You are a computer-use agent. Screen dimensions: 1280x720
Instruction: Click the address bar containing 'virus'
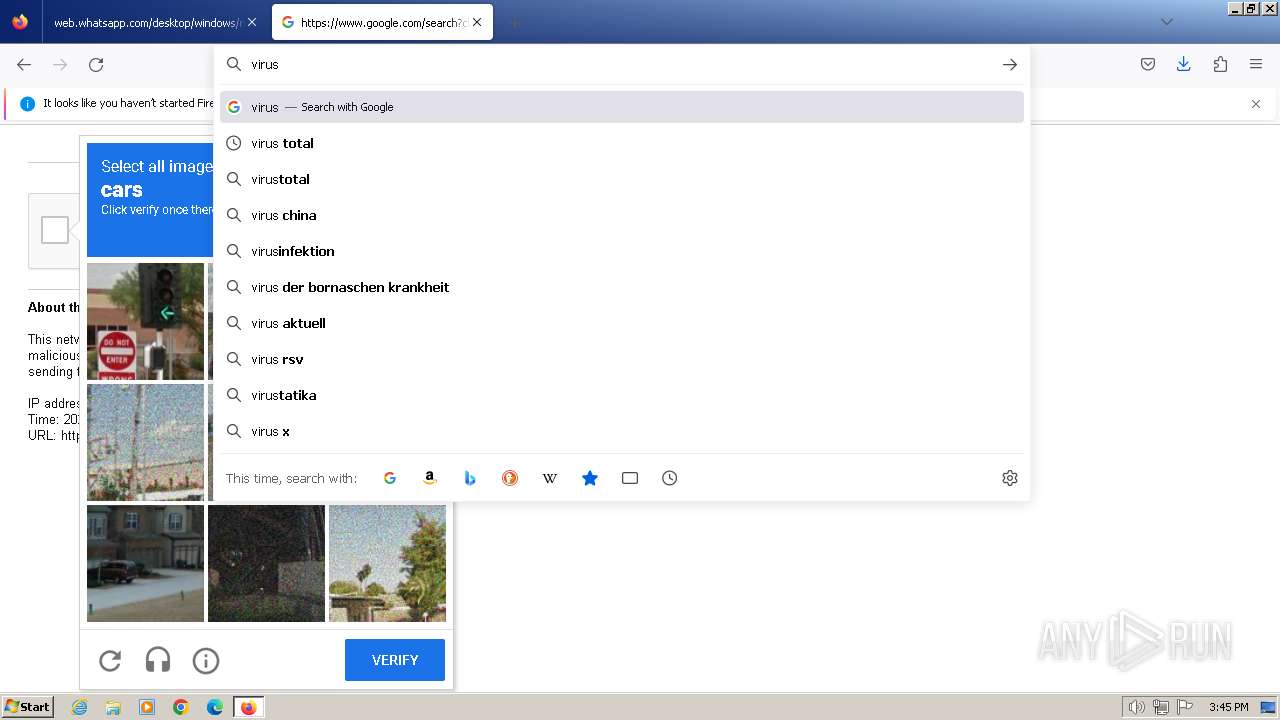620,64
